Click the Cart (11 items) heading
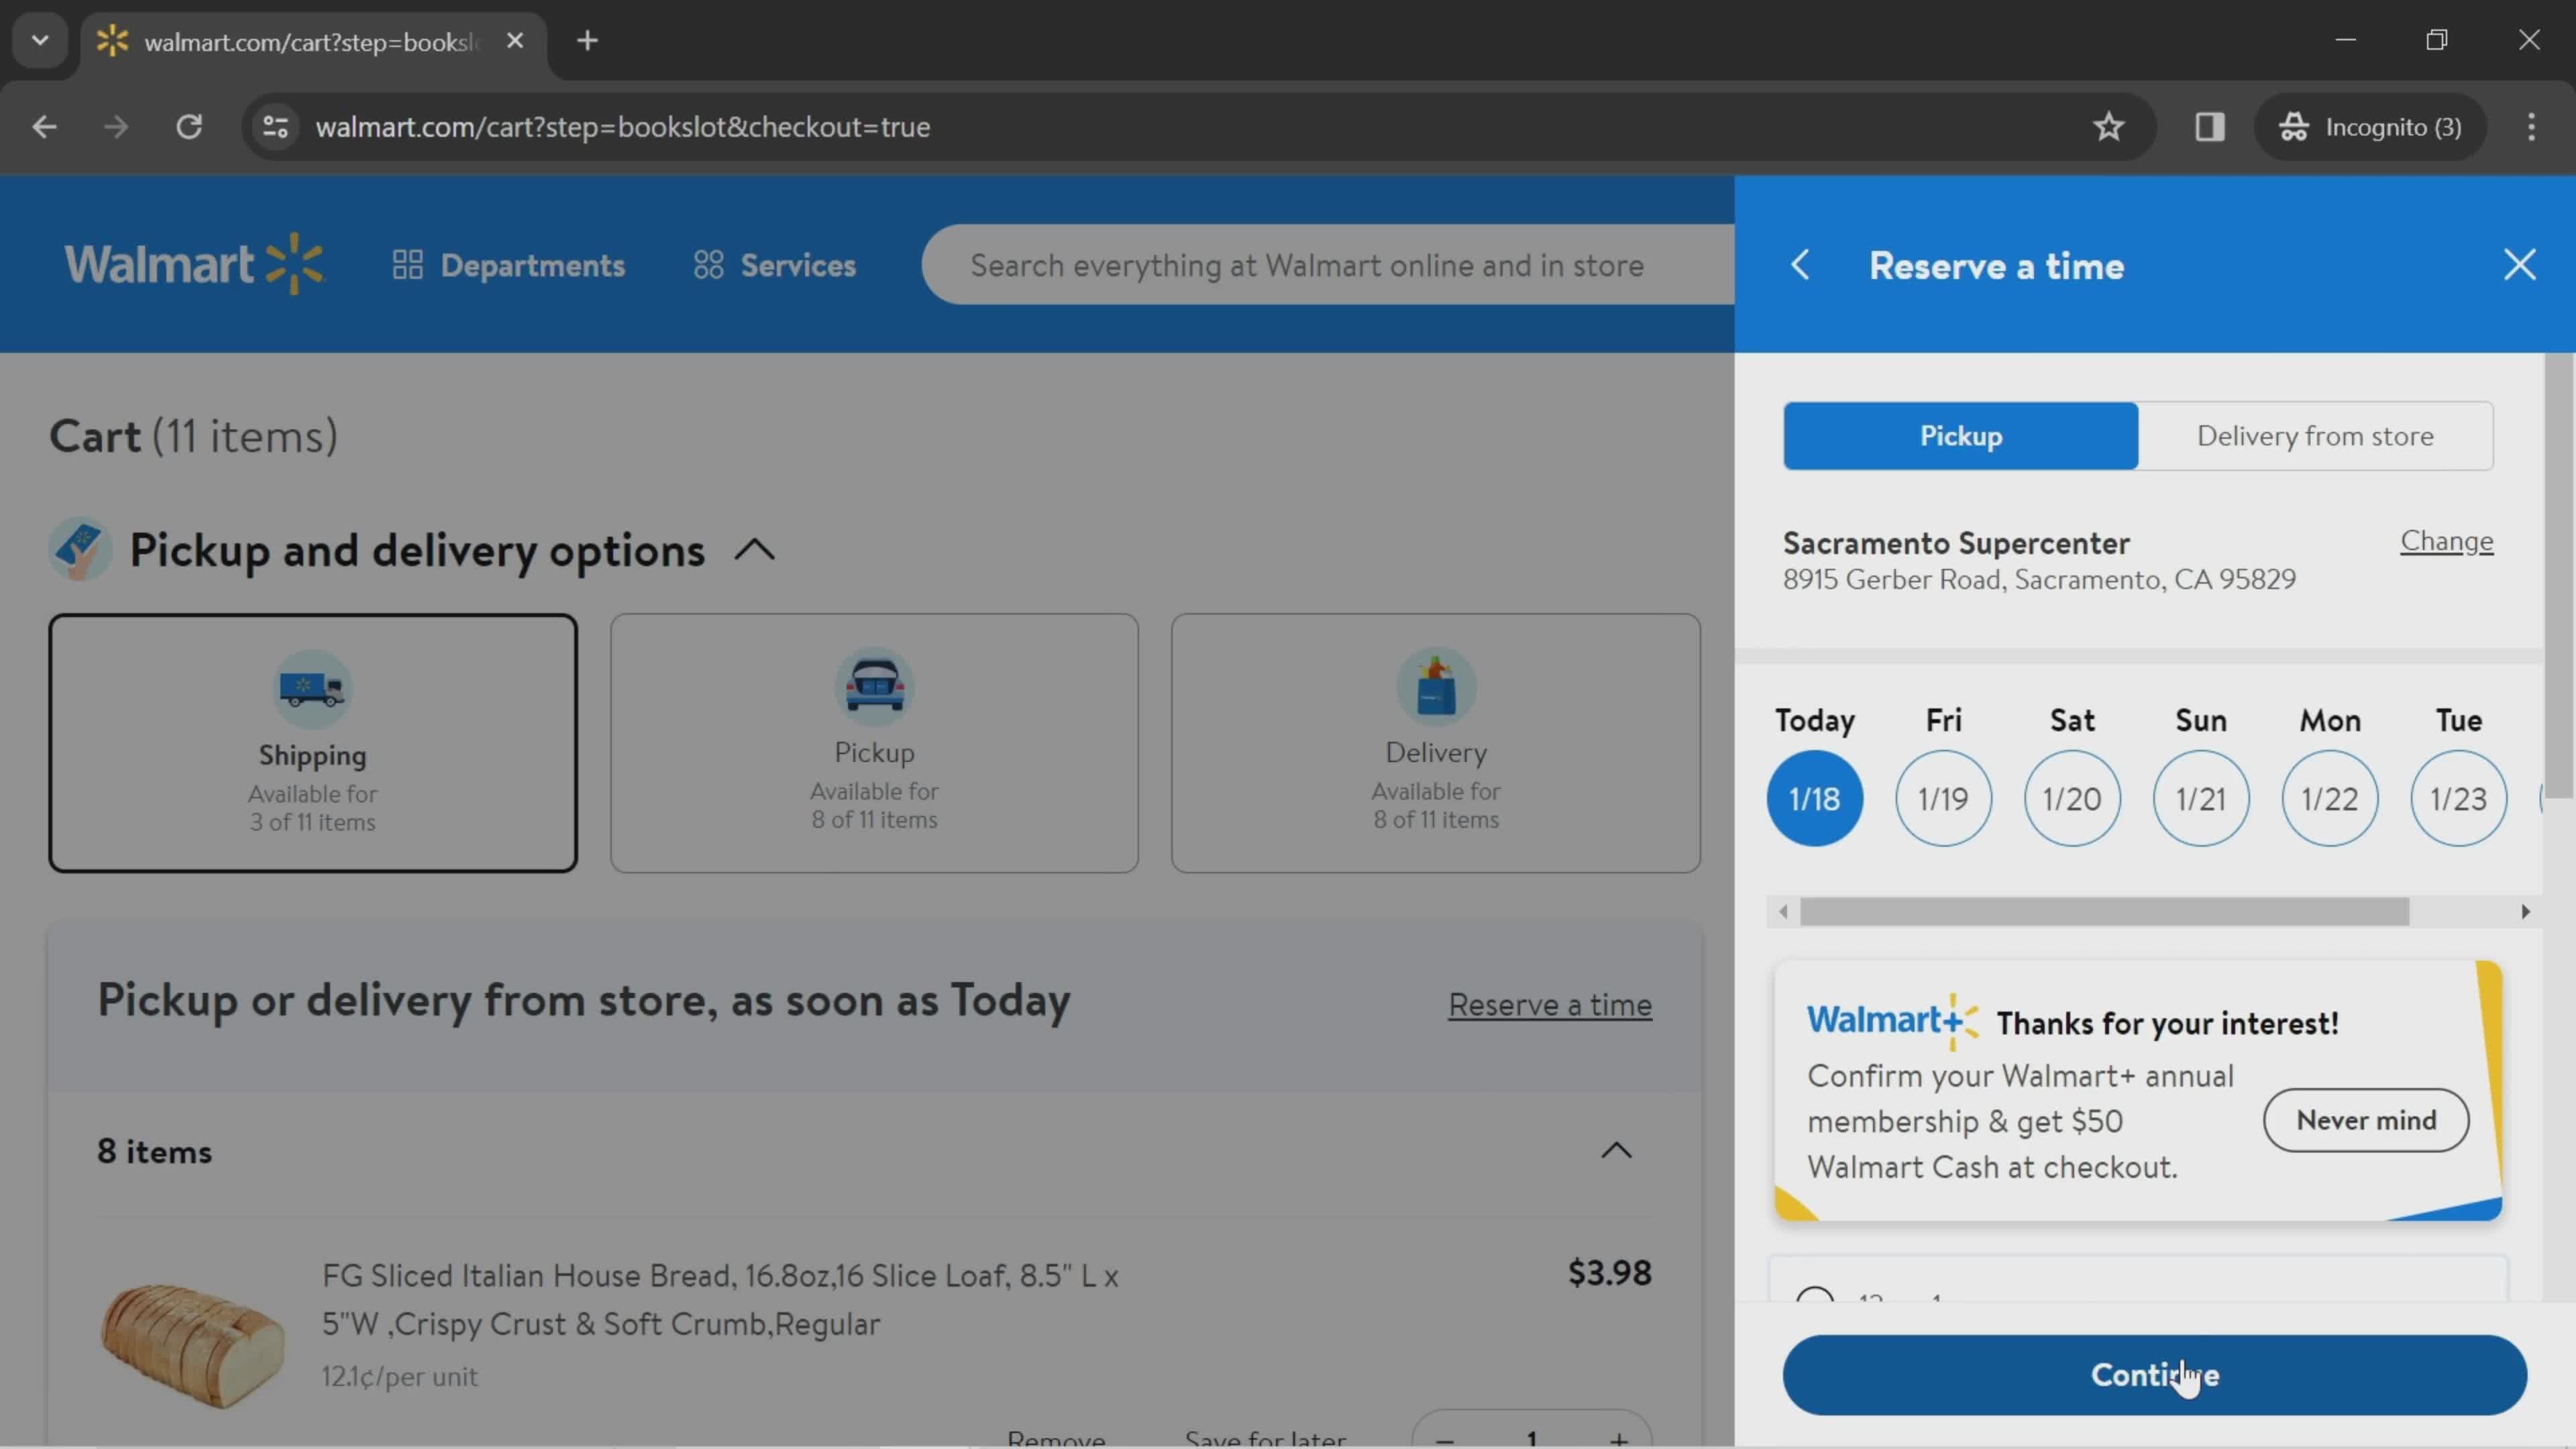2576x1449 pixels. point(194,436)
